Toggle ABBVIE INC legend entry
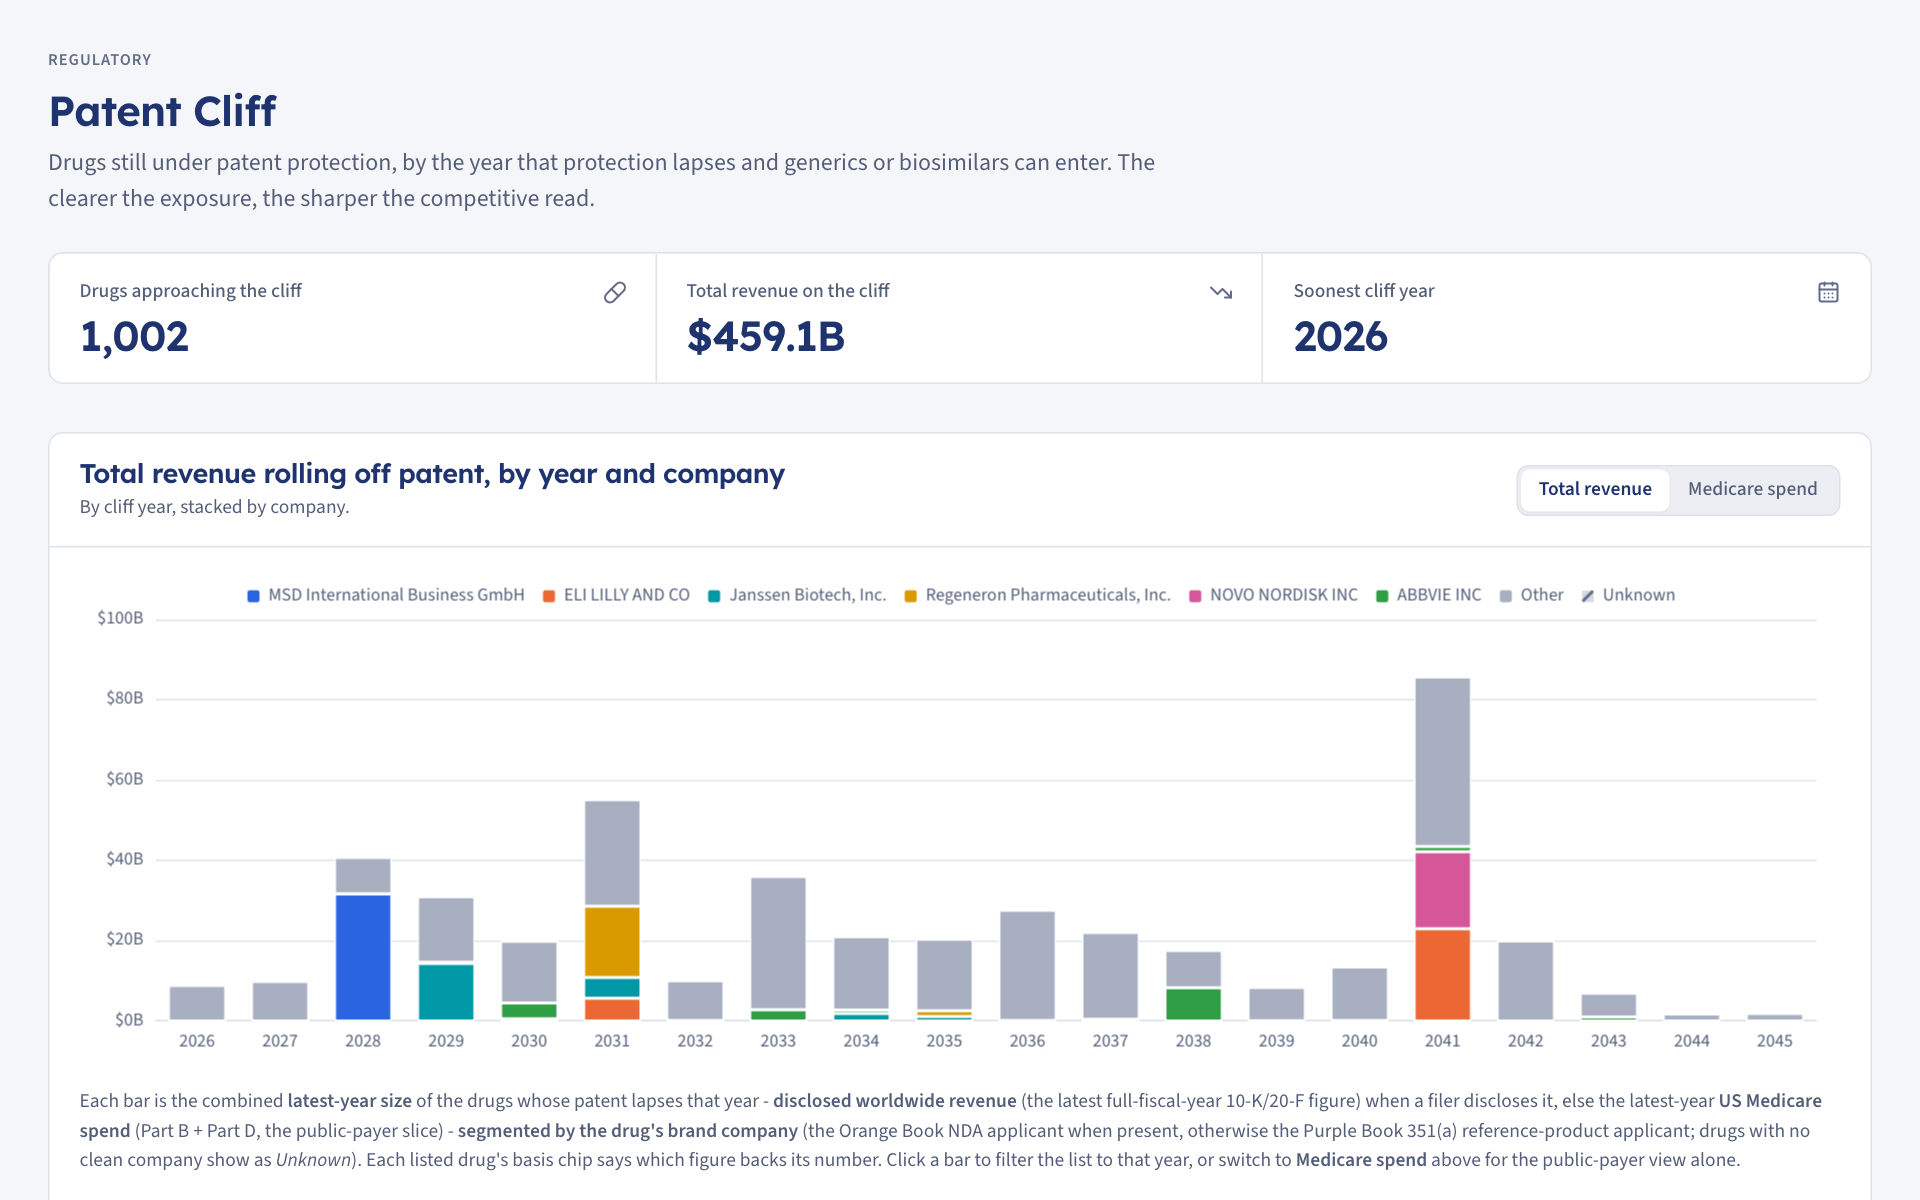The height and width of the screenshot is (1200, 1920). tap(1428, 595)
